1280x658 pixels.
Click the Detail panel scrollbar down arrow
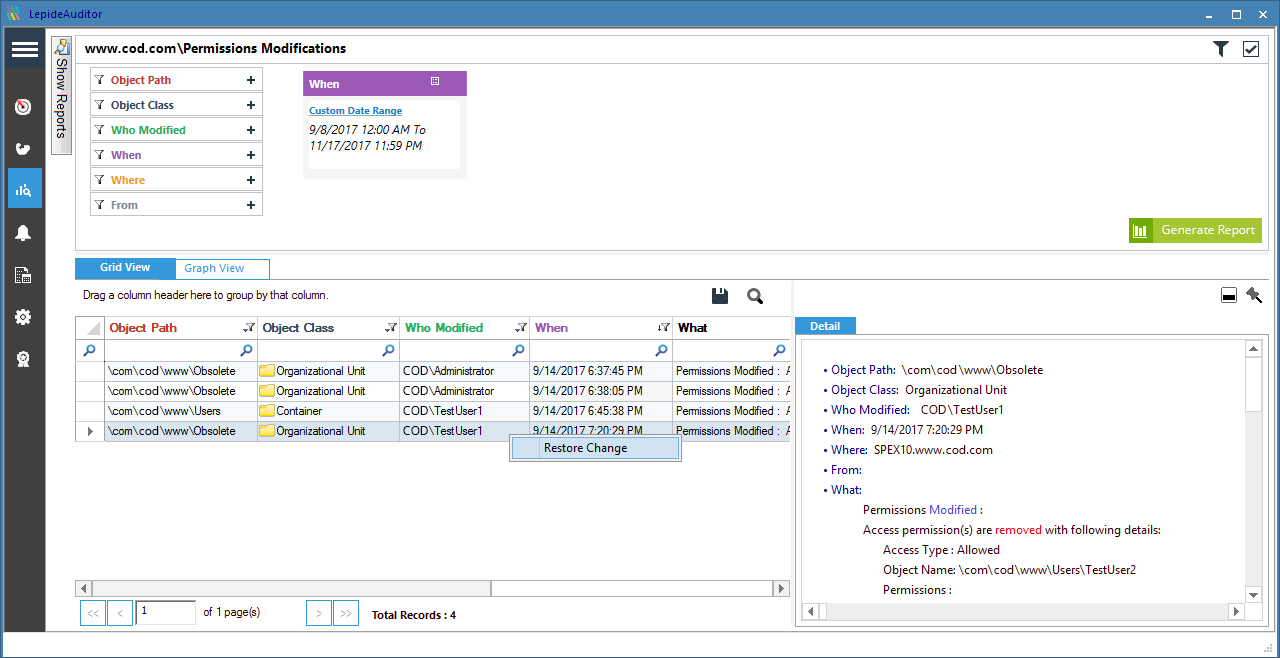(1254, 594)
